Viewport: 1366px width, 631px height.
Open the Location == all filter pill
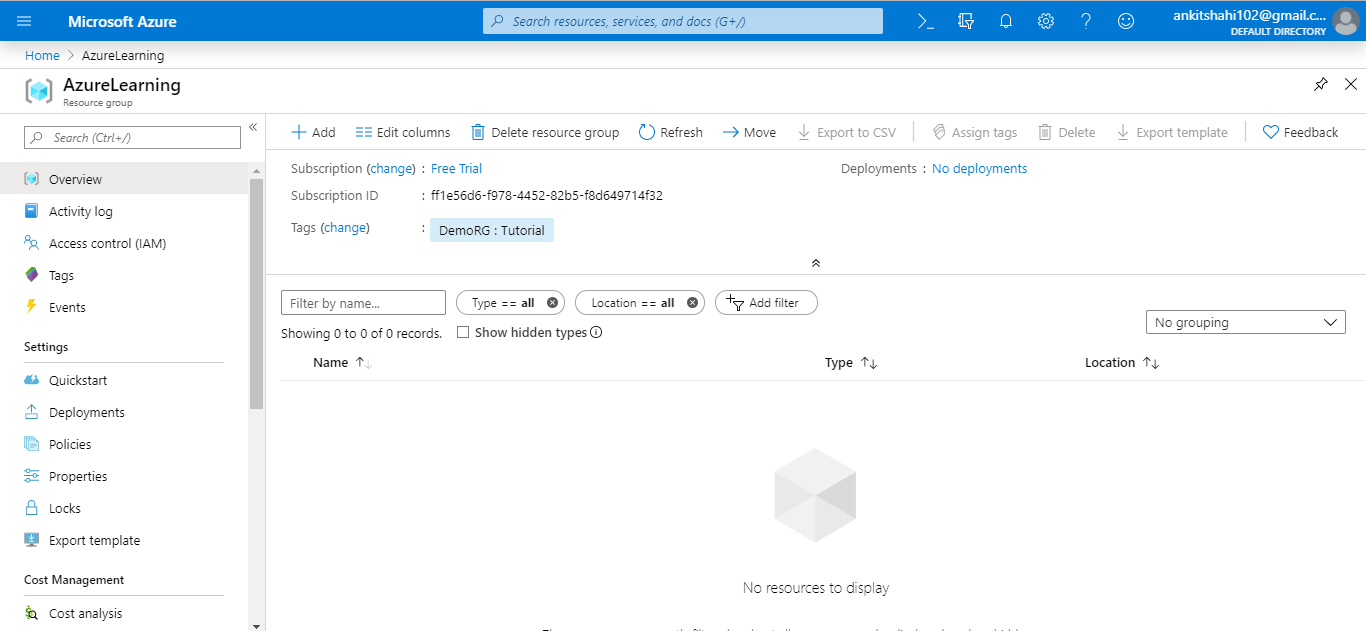click(640, 303)
